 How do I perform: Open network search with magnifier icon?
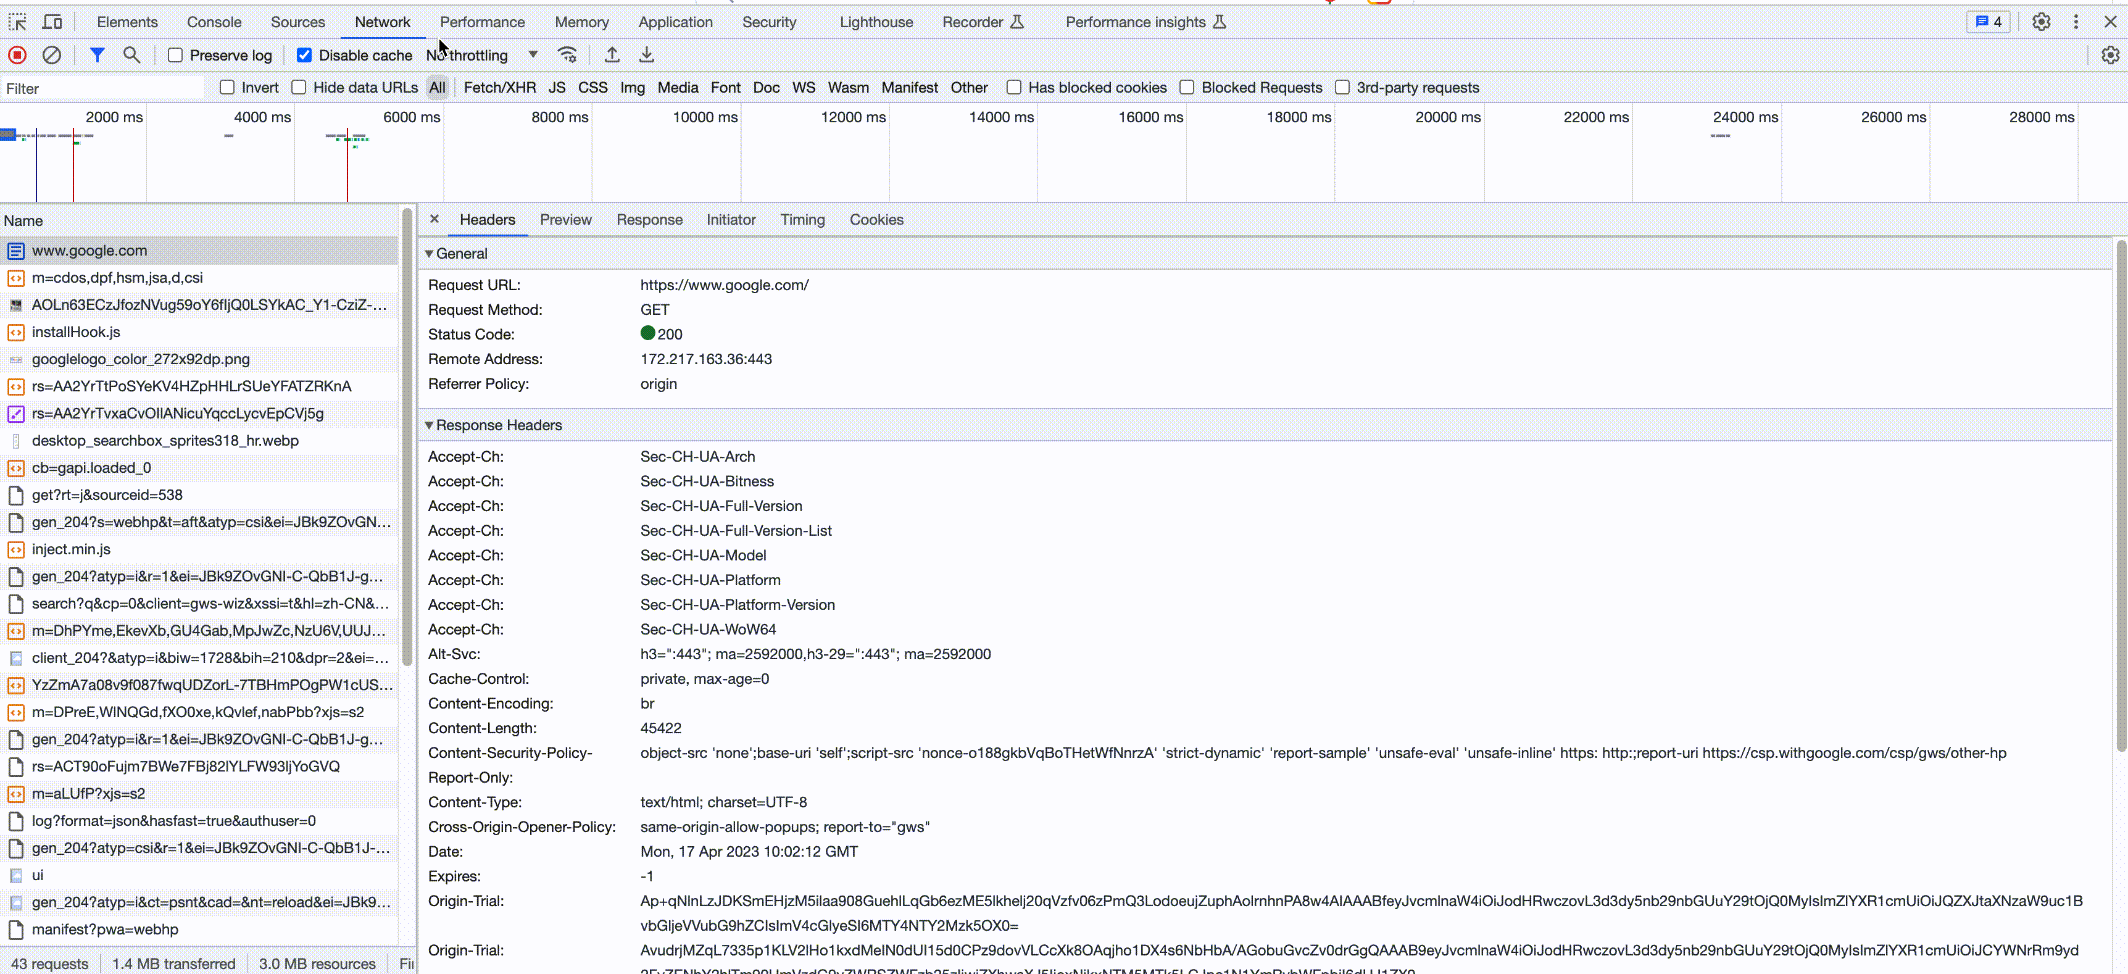pos(131,55)
